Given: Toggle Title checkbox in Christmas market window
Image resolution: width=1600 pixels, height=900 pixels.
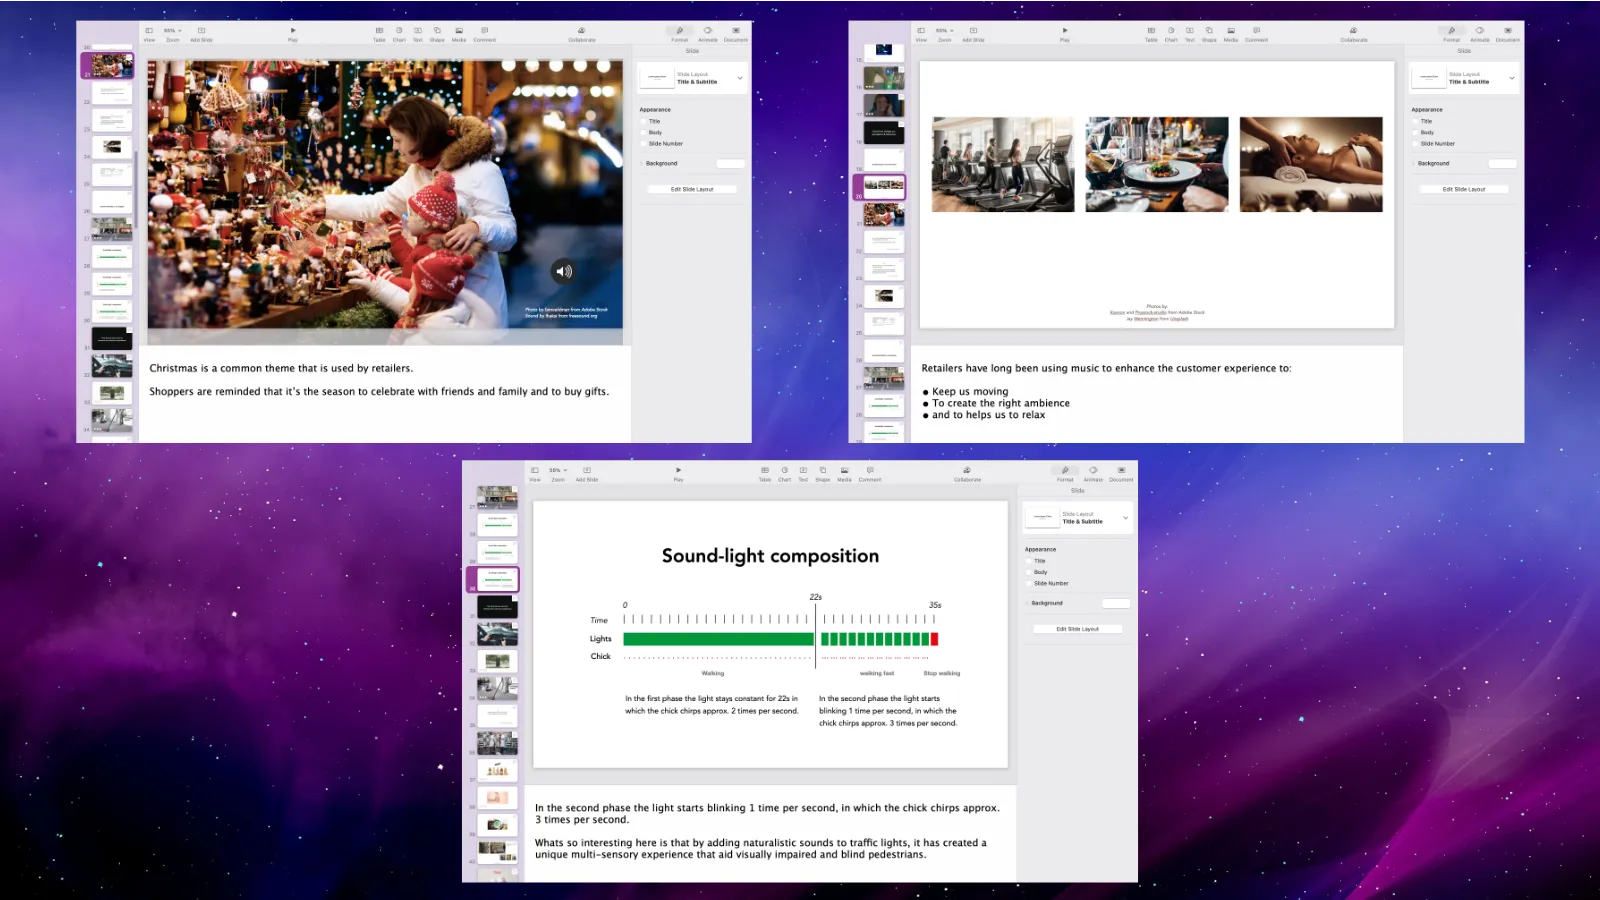Looking at the screenshot, I should click(x=643, y=121).
